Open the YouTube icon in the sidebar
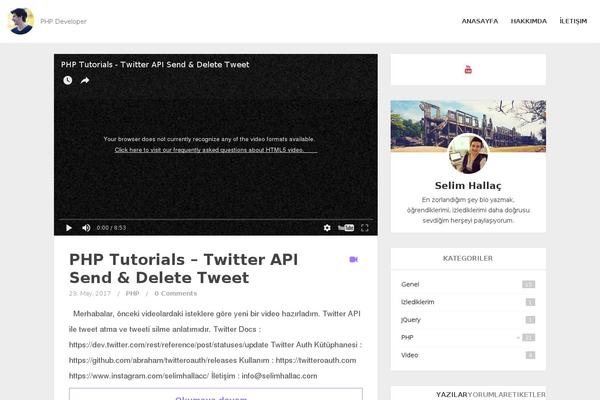600x400 pixels. (468, 70)
